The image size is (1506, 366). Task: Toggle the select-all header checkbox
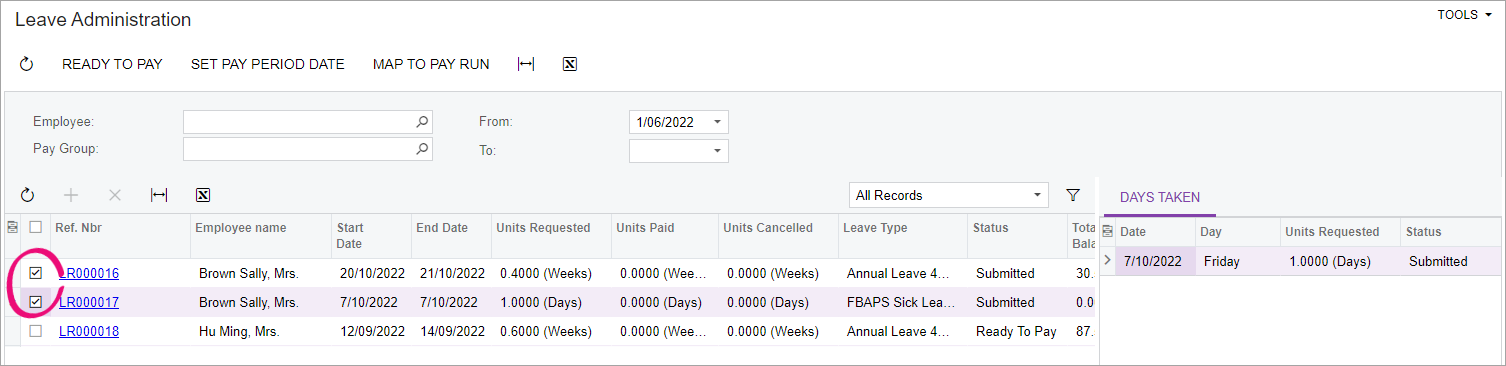click(x=36, y=228)
